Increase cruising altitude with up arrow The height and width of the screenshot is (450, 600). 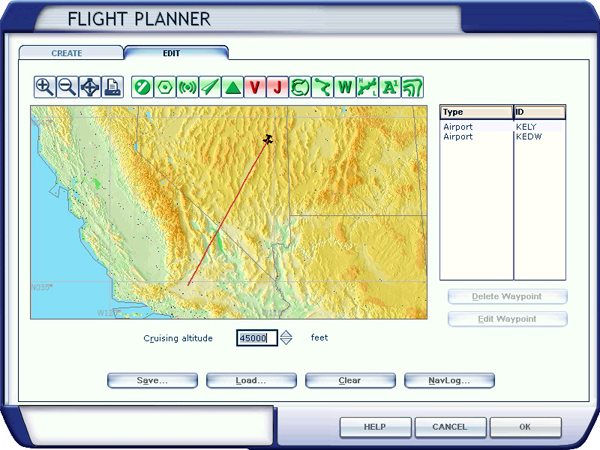[286, 334]
